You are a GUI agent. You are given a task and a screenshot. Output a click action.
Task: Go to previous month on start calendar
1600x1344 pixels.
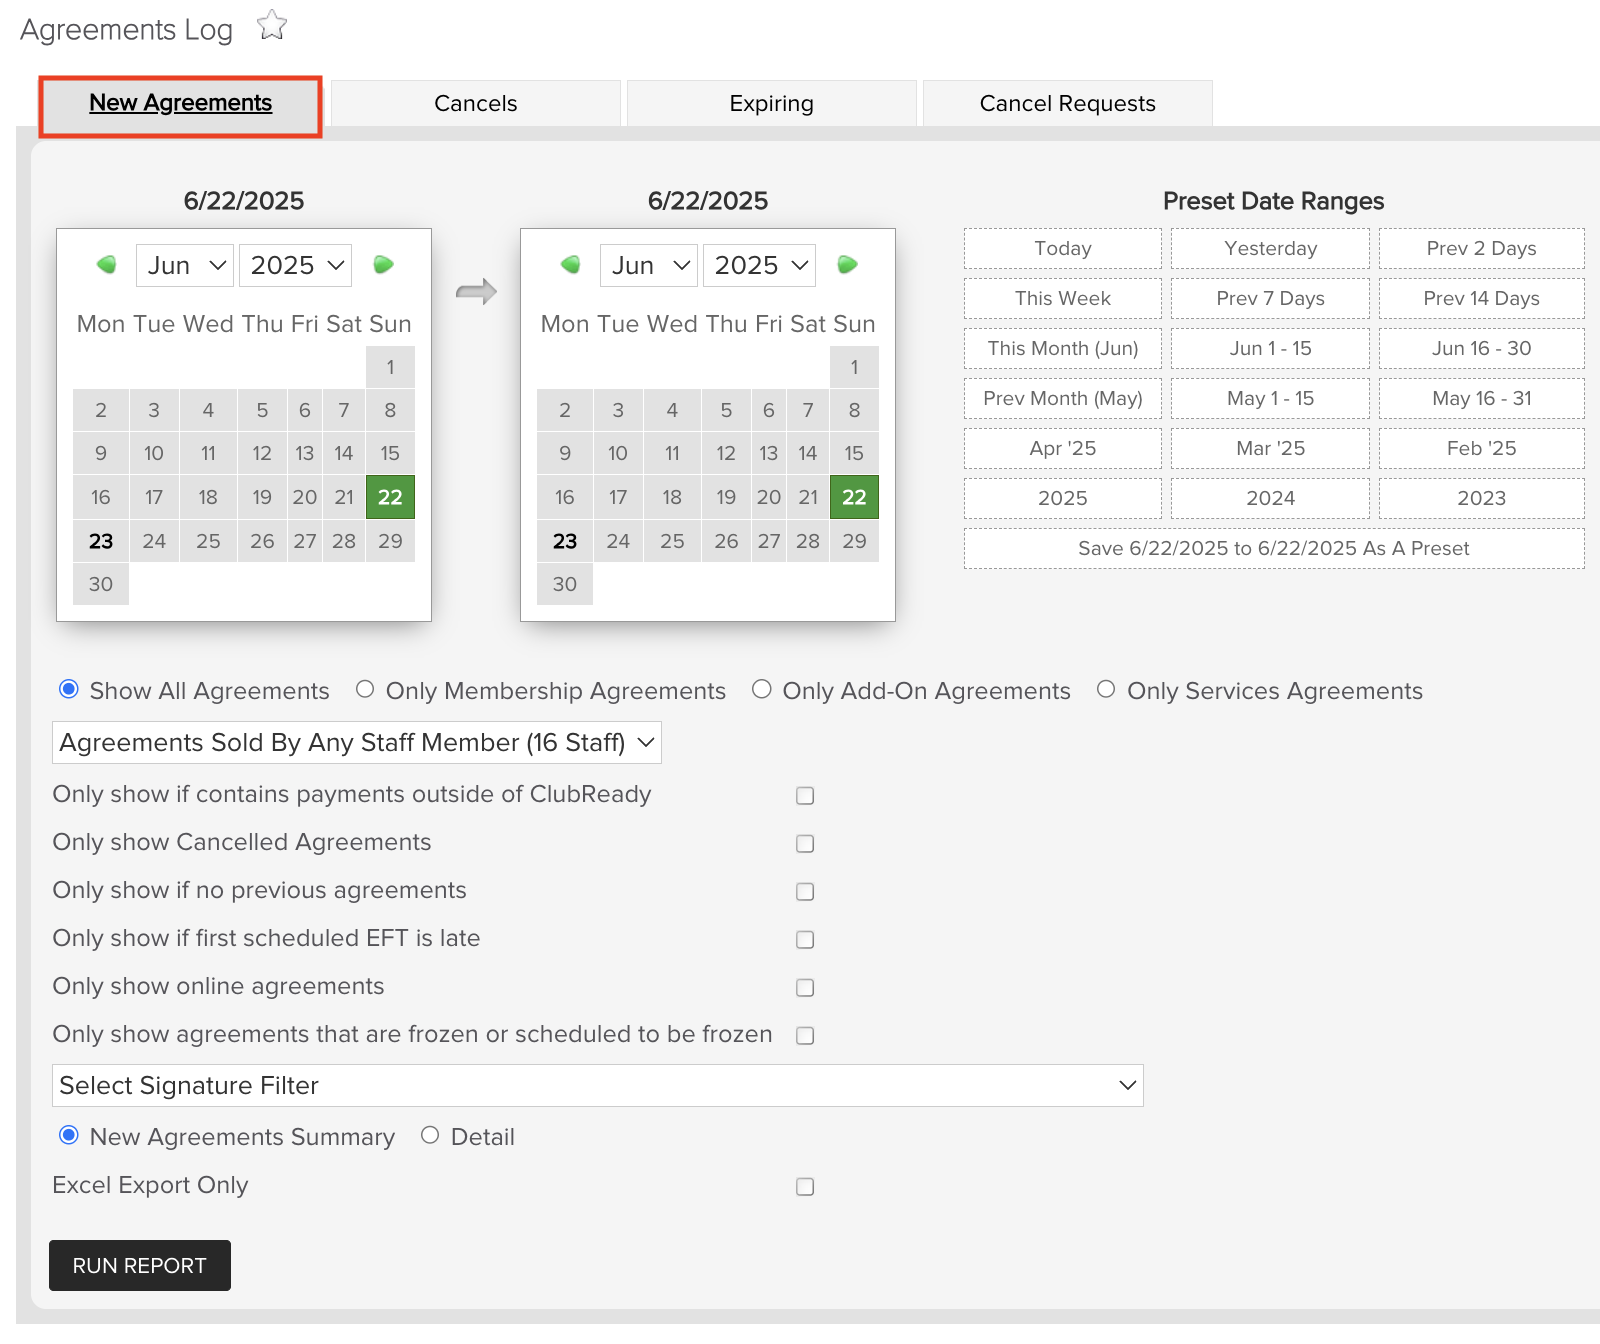(x=106, y=265)
